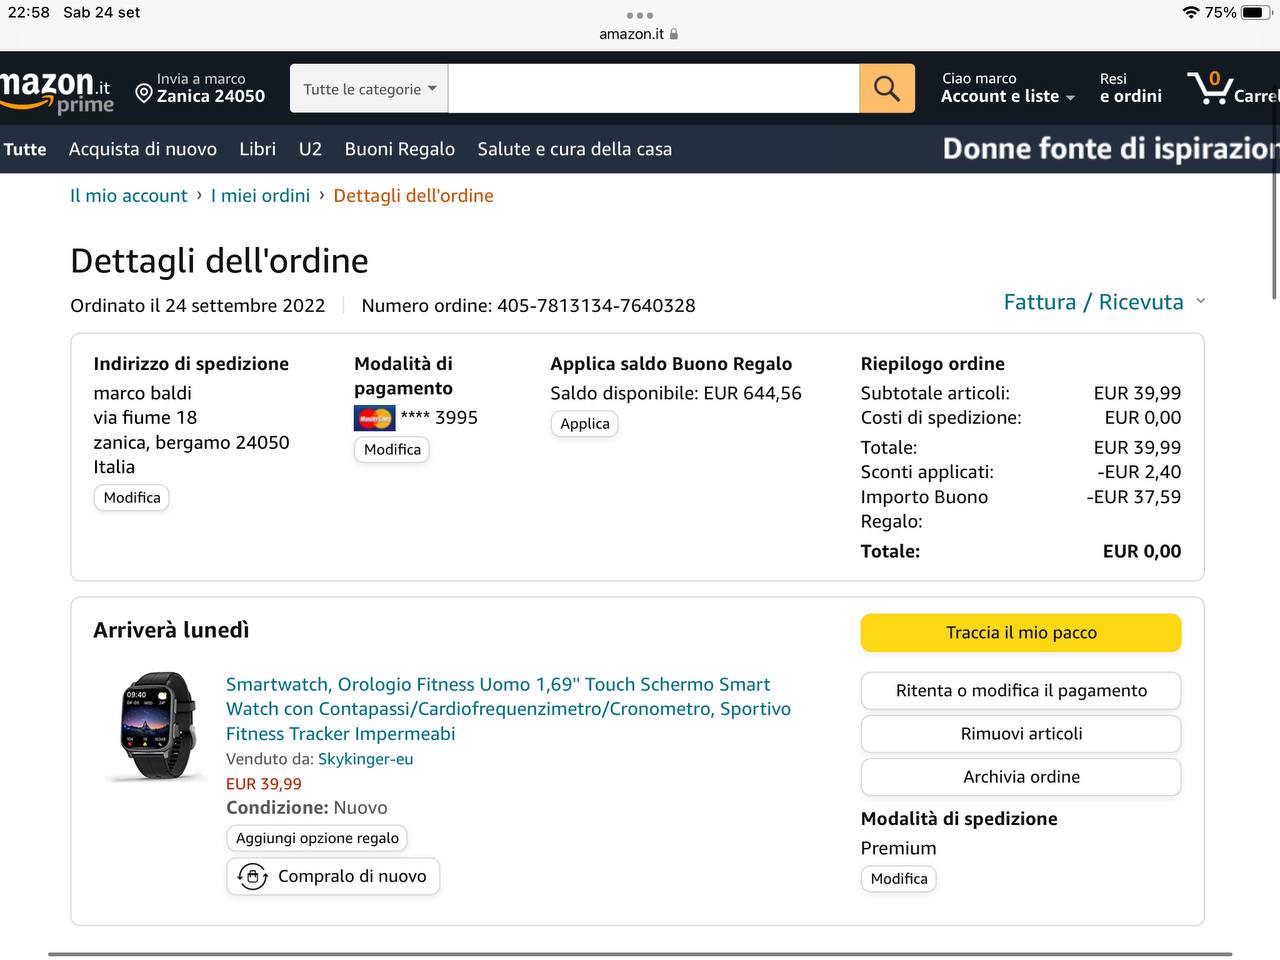Select 'Acquista di nuovo' navigation item

(143, 149)
